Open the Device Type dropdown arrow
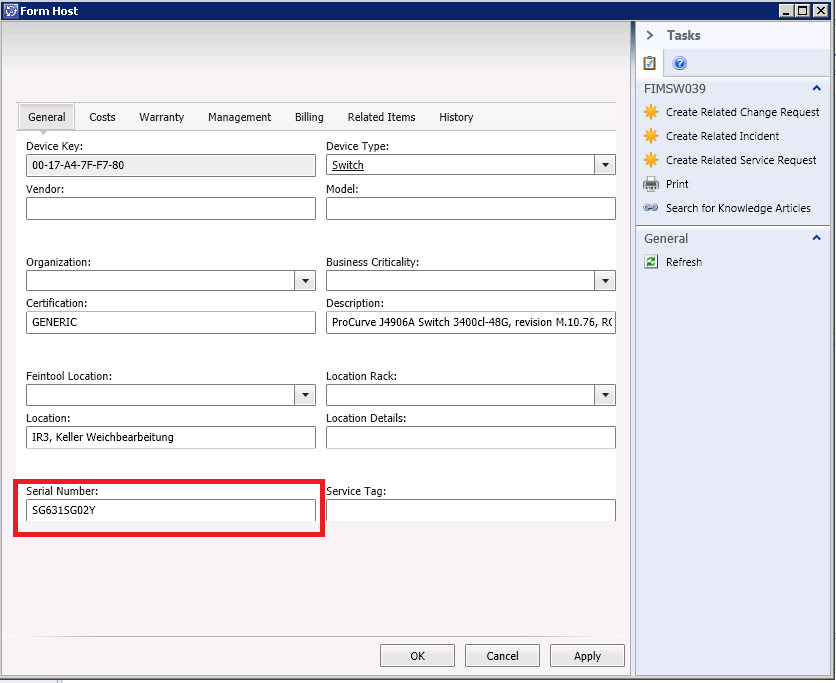Image resolution: width=836 pixels, height=683 pixels. tap(605, 165)
